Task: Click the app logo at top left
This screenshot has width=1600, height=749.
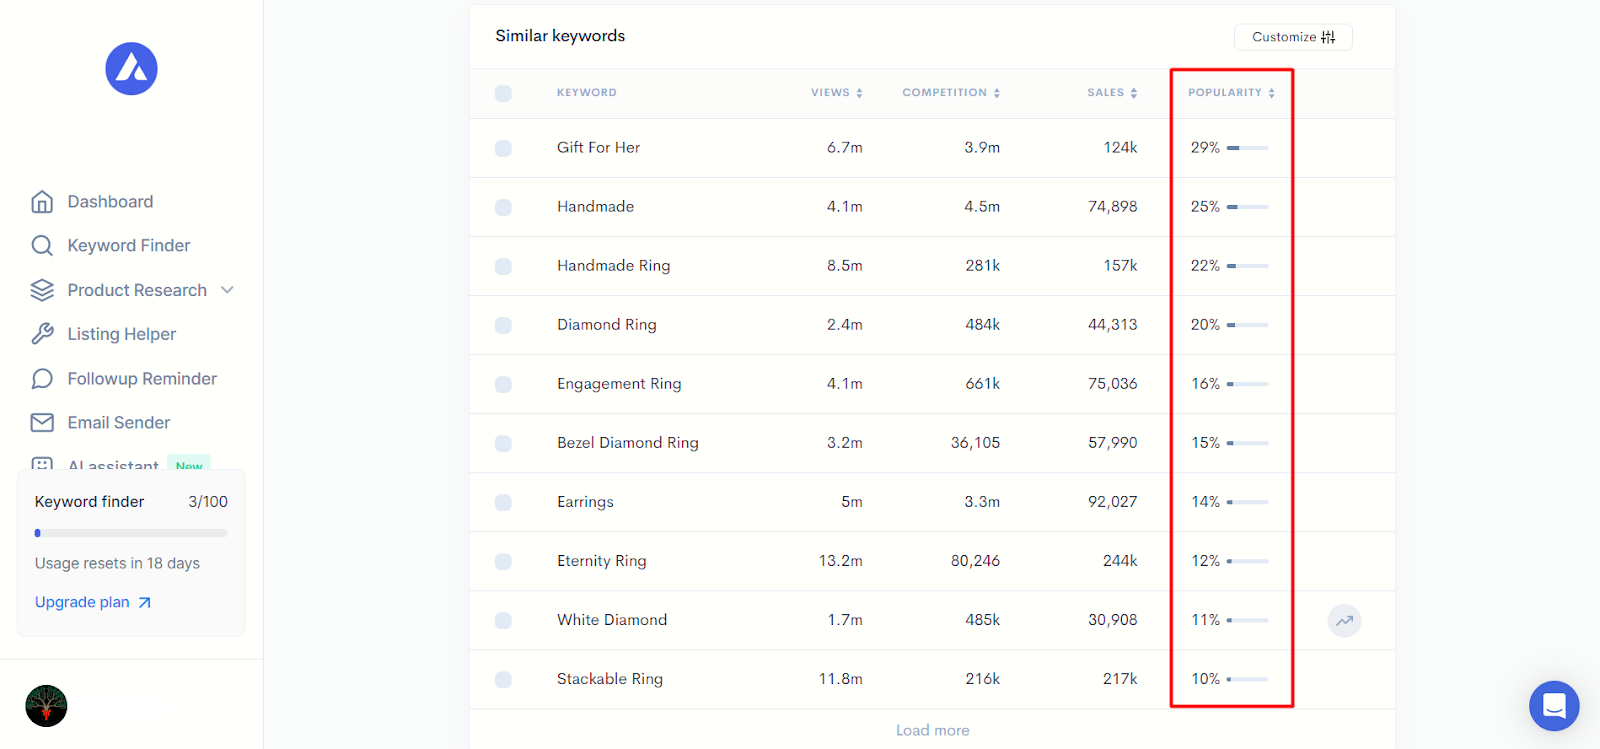Action: [131, 69]
